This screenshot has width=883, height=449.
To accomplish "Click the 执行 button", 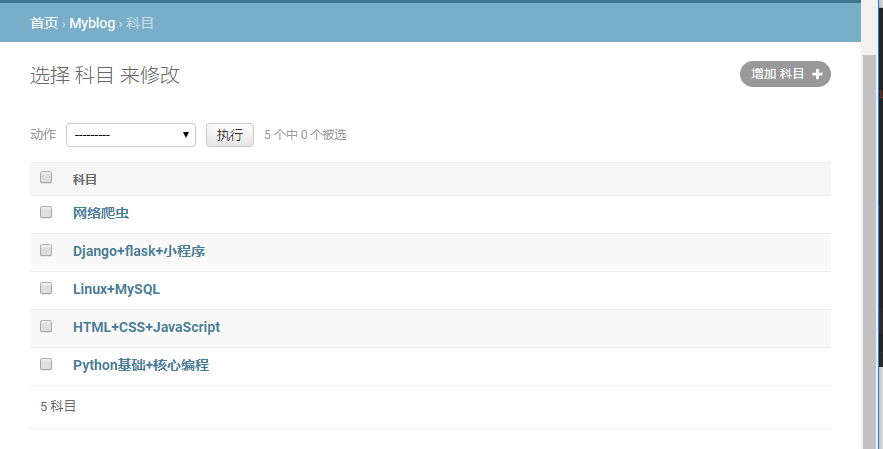I will click(230, 135).
